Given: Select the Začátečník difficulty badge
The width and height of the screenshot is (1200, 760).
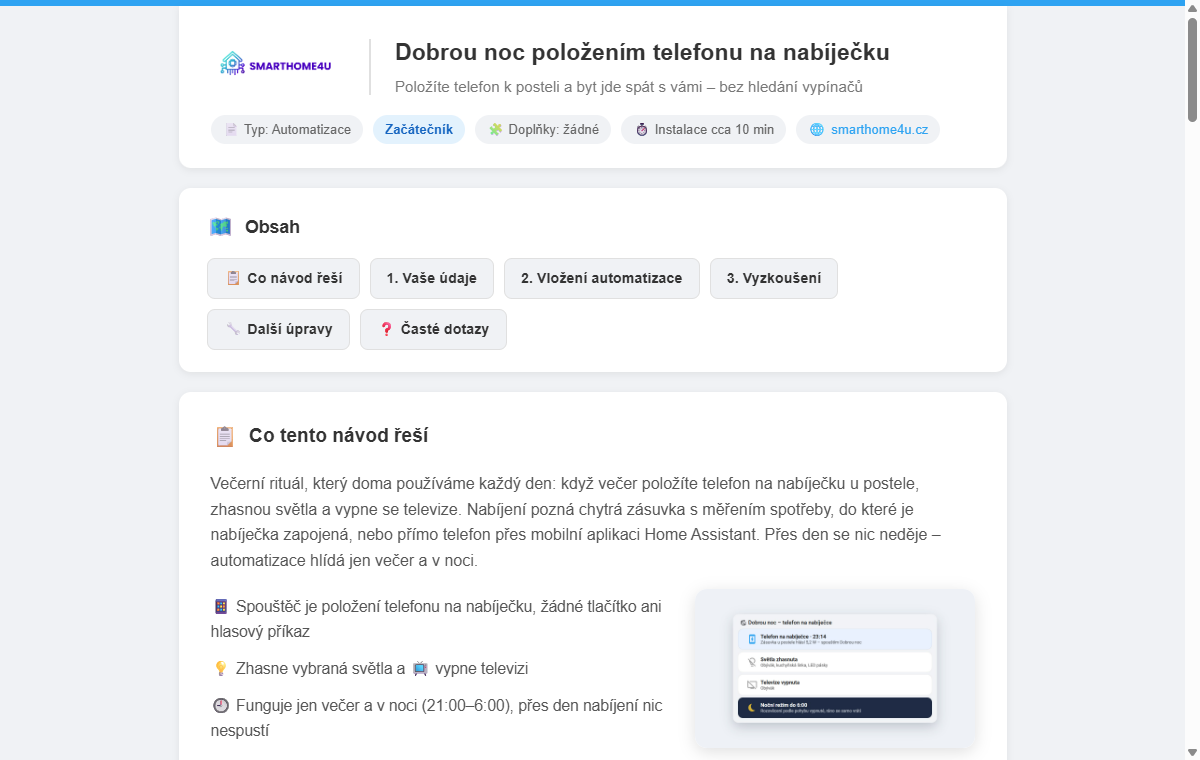Looking at the screenshot, I should coord(419,130).
